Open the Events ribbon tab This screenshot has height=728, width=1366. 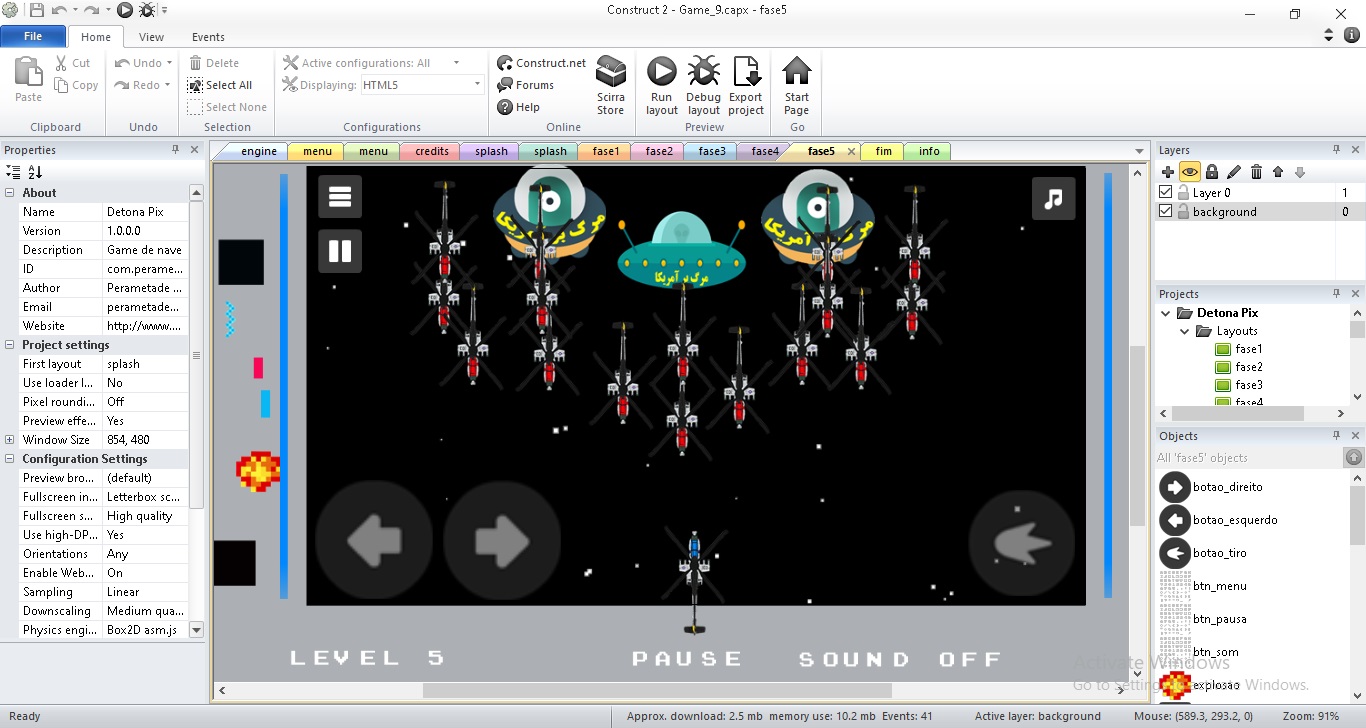tap(208, 37)
